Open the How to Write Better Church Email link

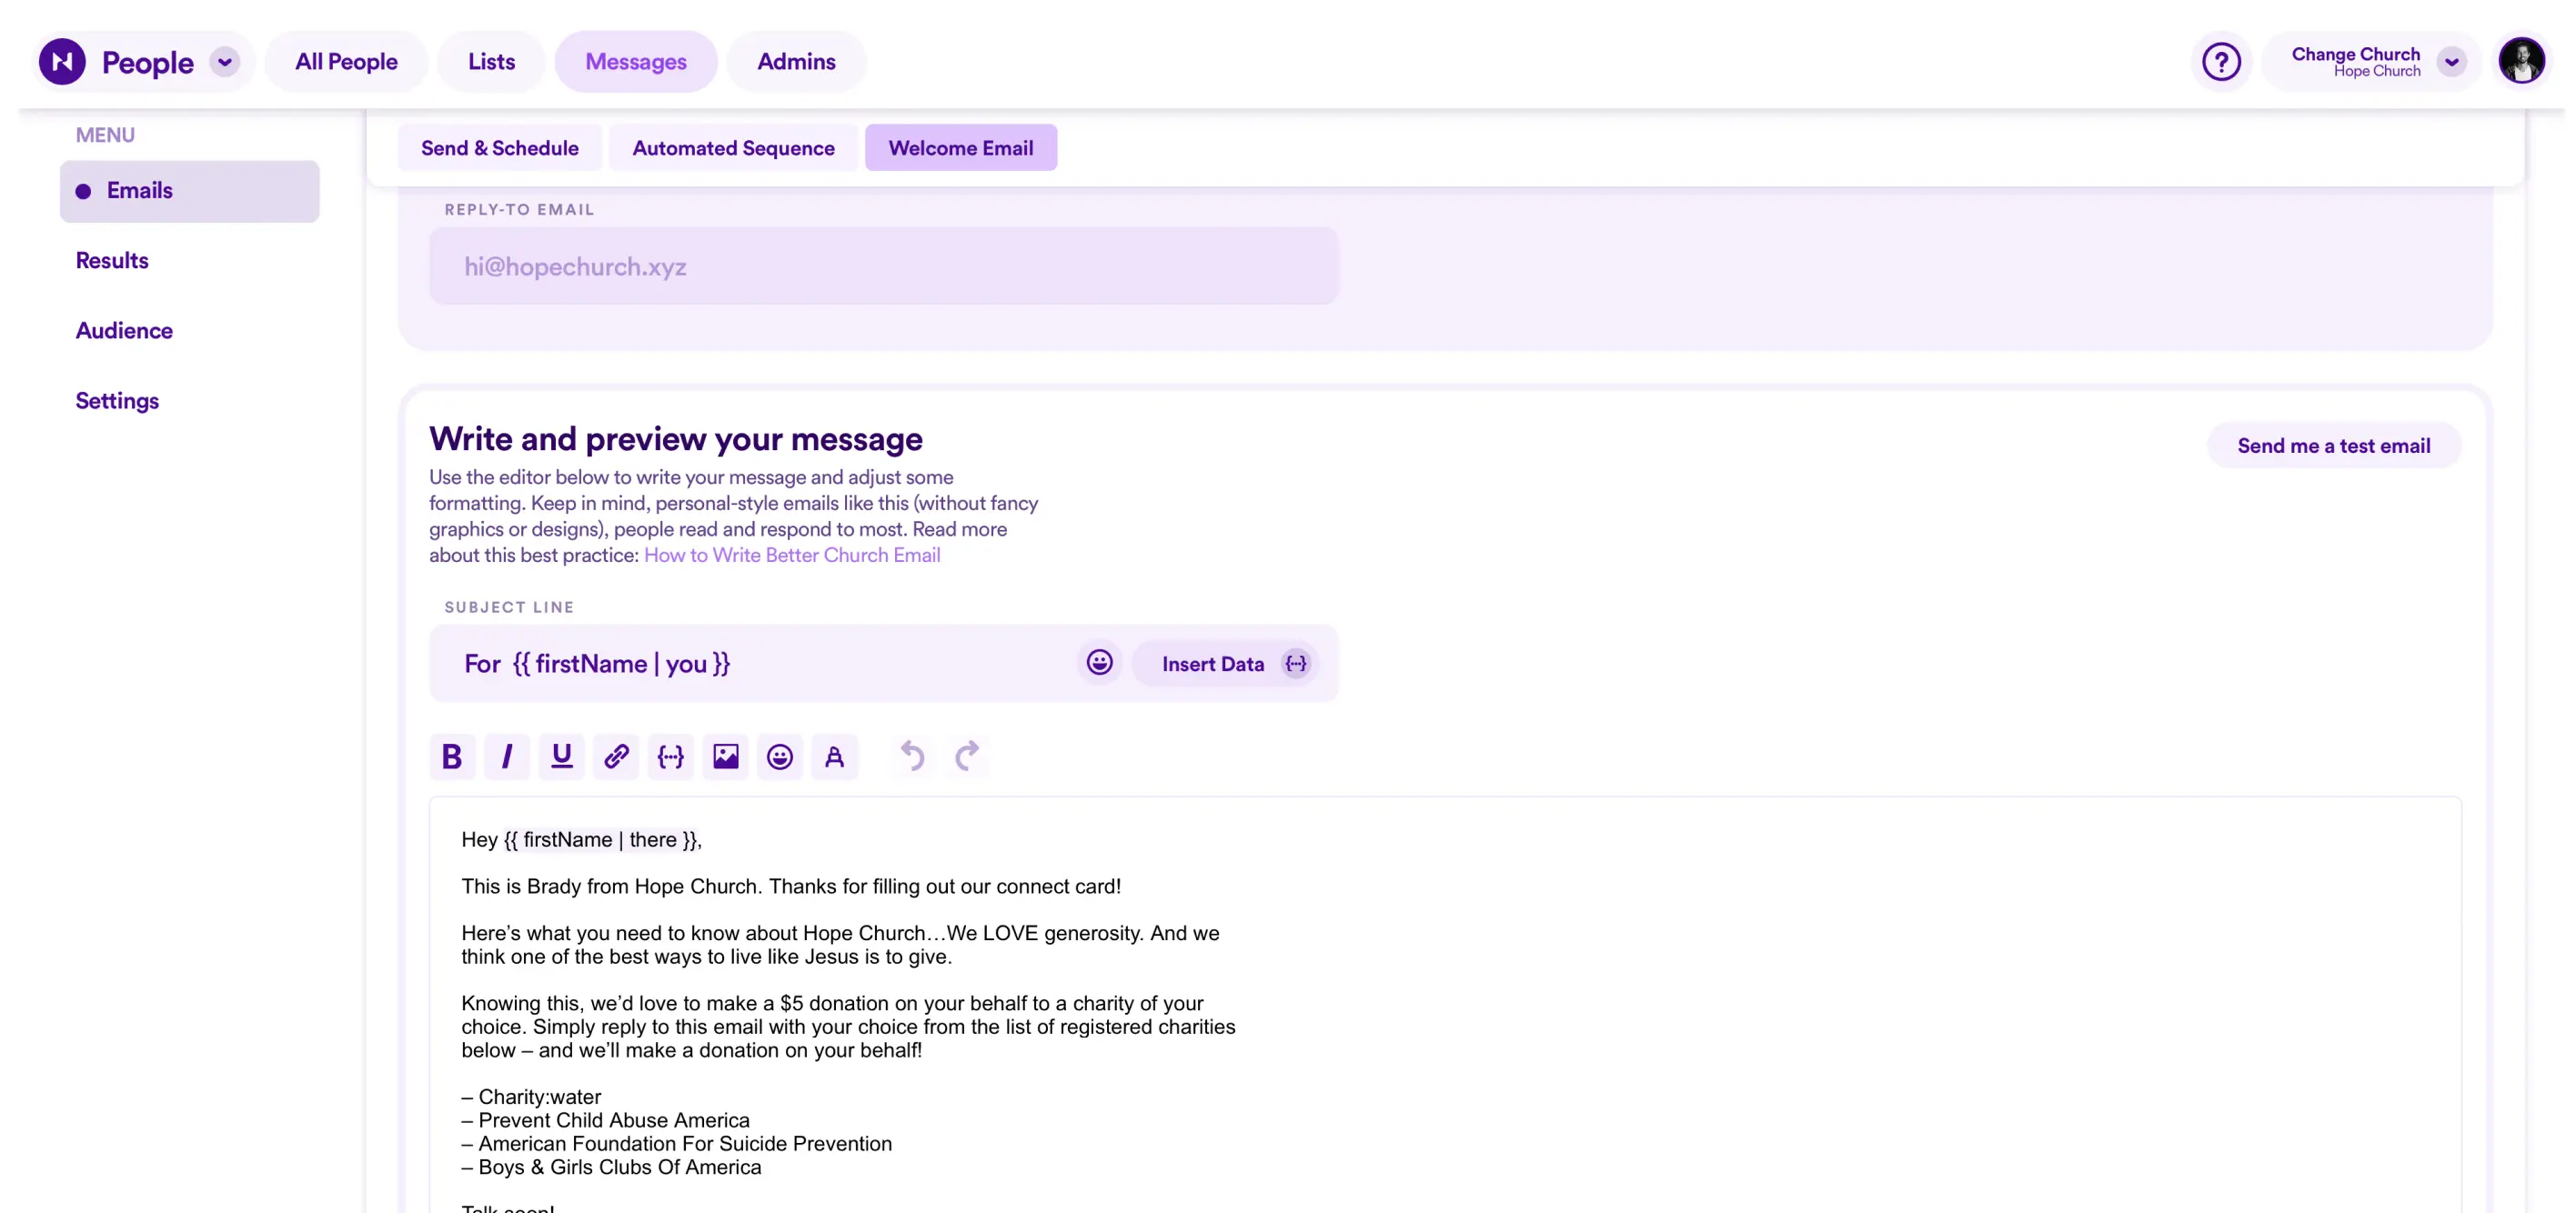coord(791,555)
